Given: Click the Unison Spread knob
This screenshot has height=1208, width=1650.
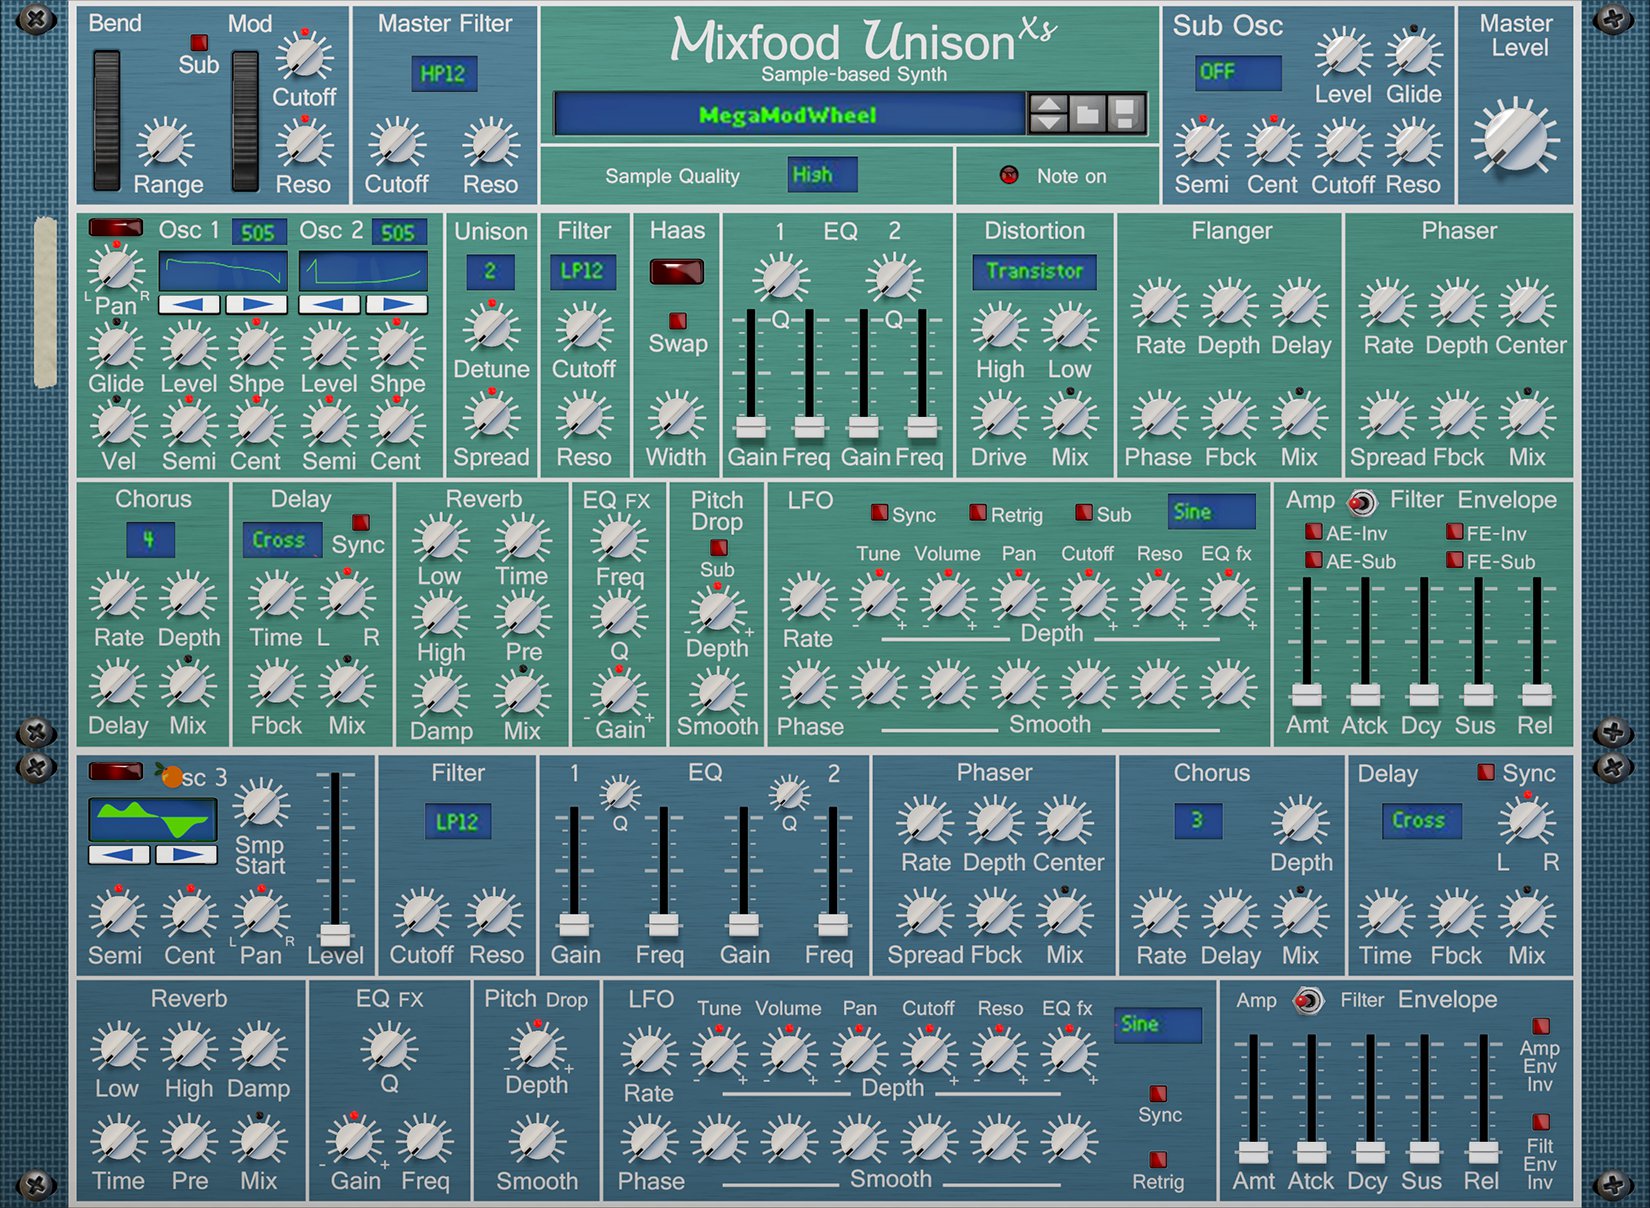Looking at the screenshot, I should point(491,417).
